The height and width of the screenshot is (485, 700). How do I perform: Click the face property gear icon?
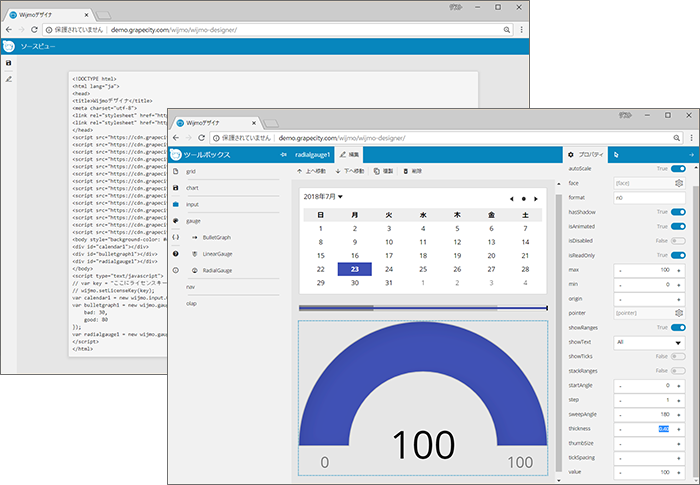click(x=679, y=184)
